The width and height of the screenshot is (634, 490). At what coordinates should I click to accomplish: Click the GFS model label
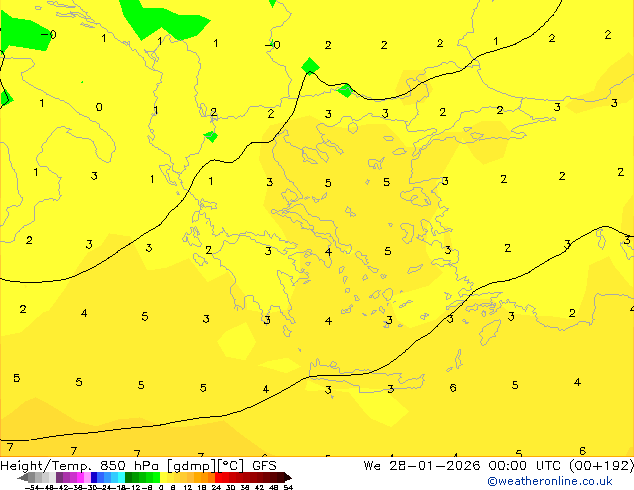click(x=264, y=466)
